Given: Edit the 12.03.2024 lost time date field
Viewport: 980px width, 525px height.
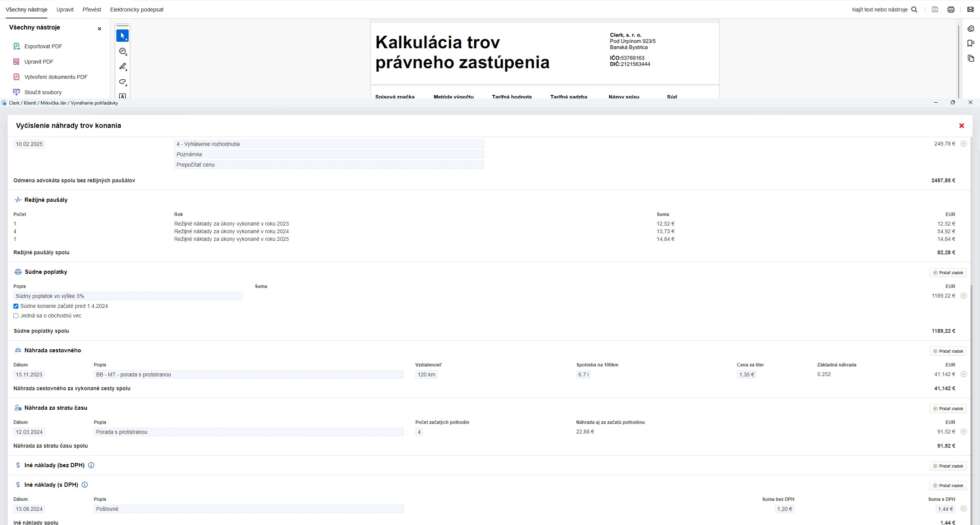Looking at the screenshot, I should (29, 432).
